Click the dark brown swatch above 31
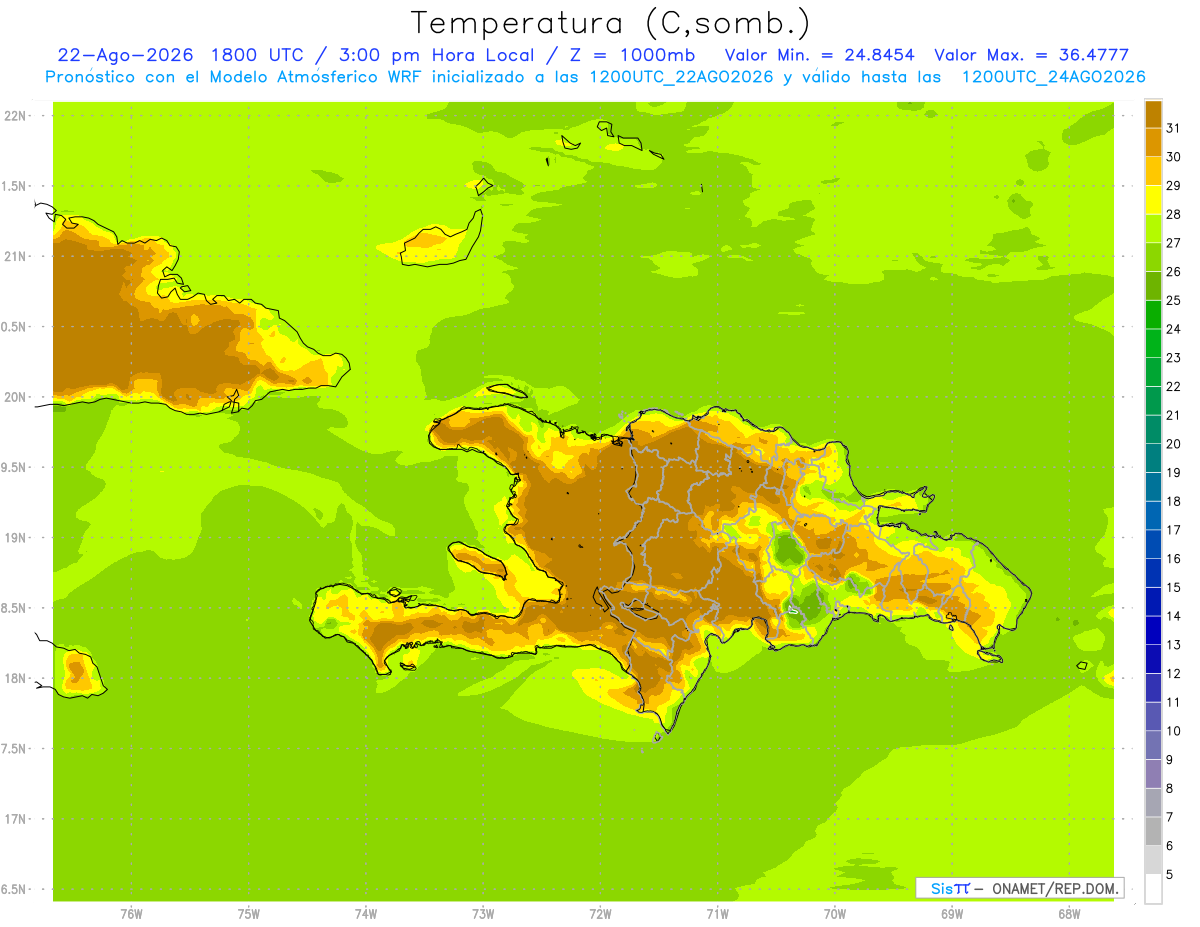Screen dimensions: 1200x927 click(x=1153, y=115)
